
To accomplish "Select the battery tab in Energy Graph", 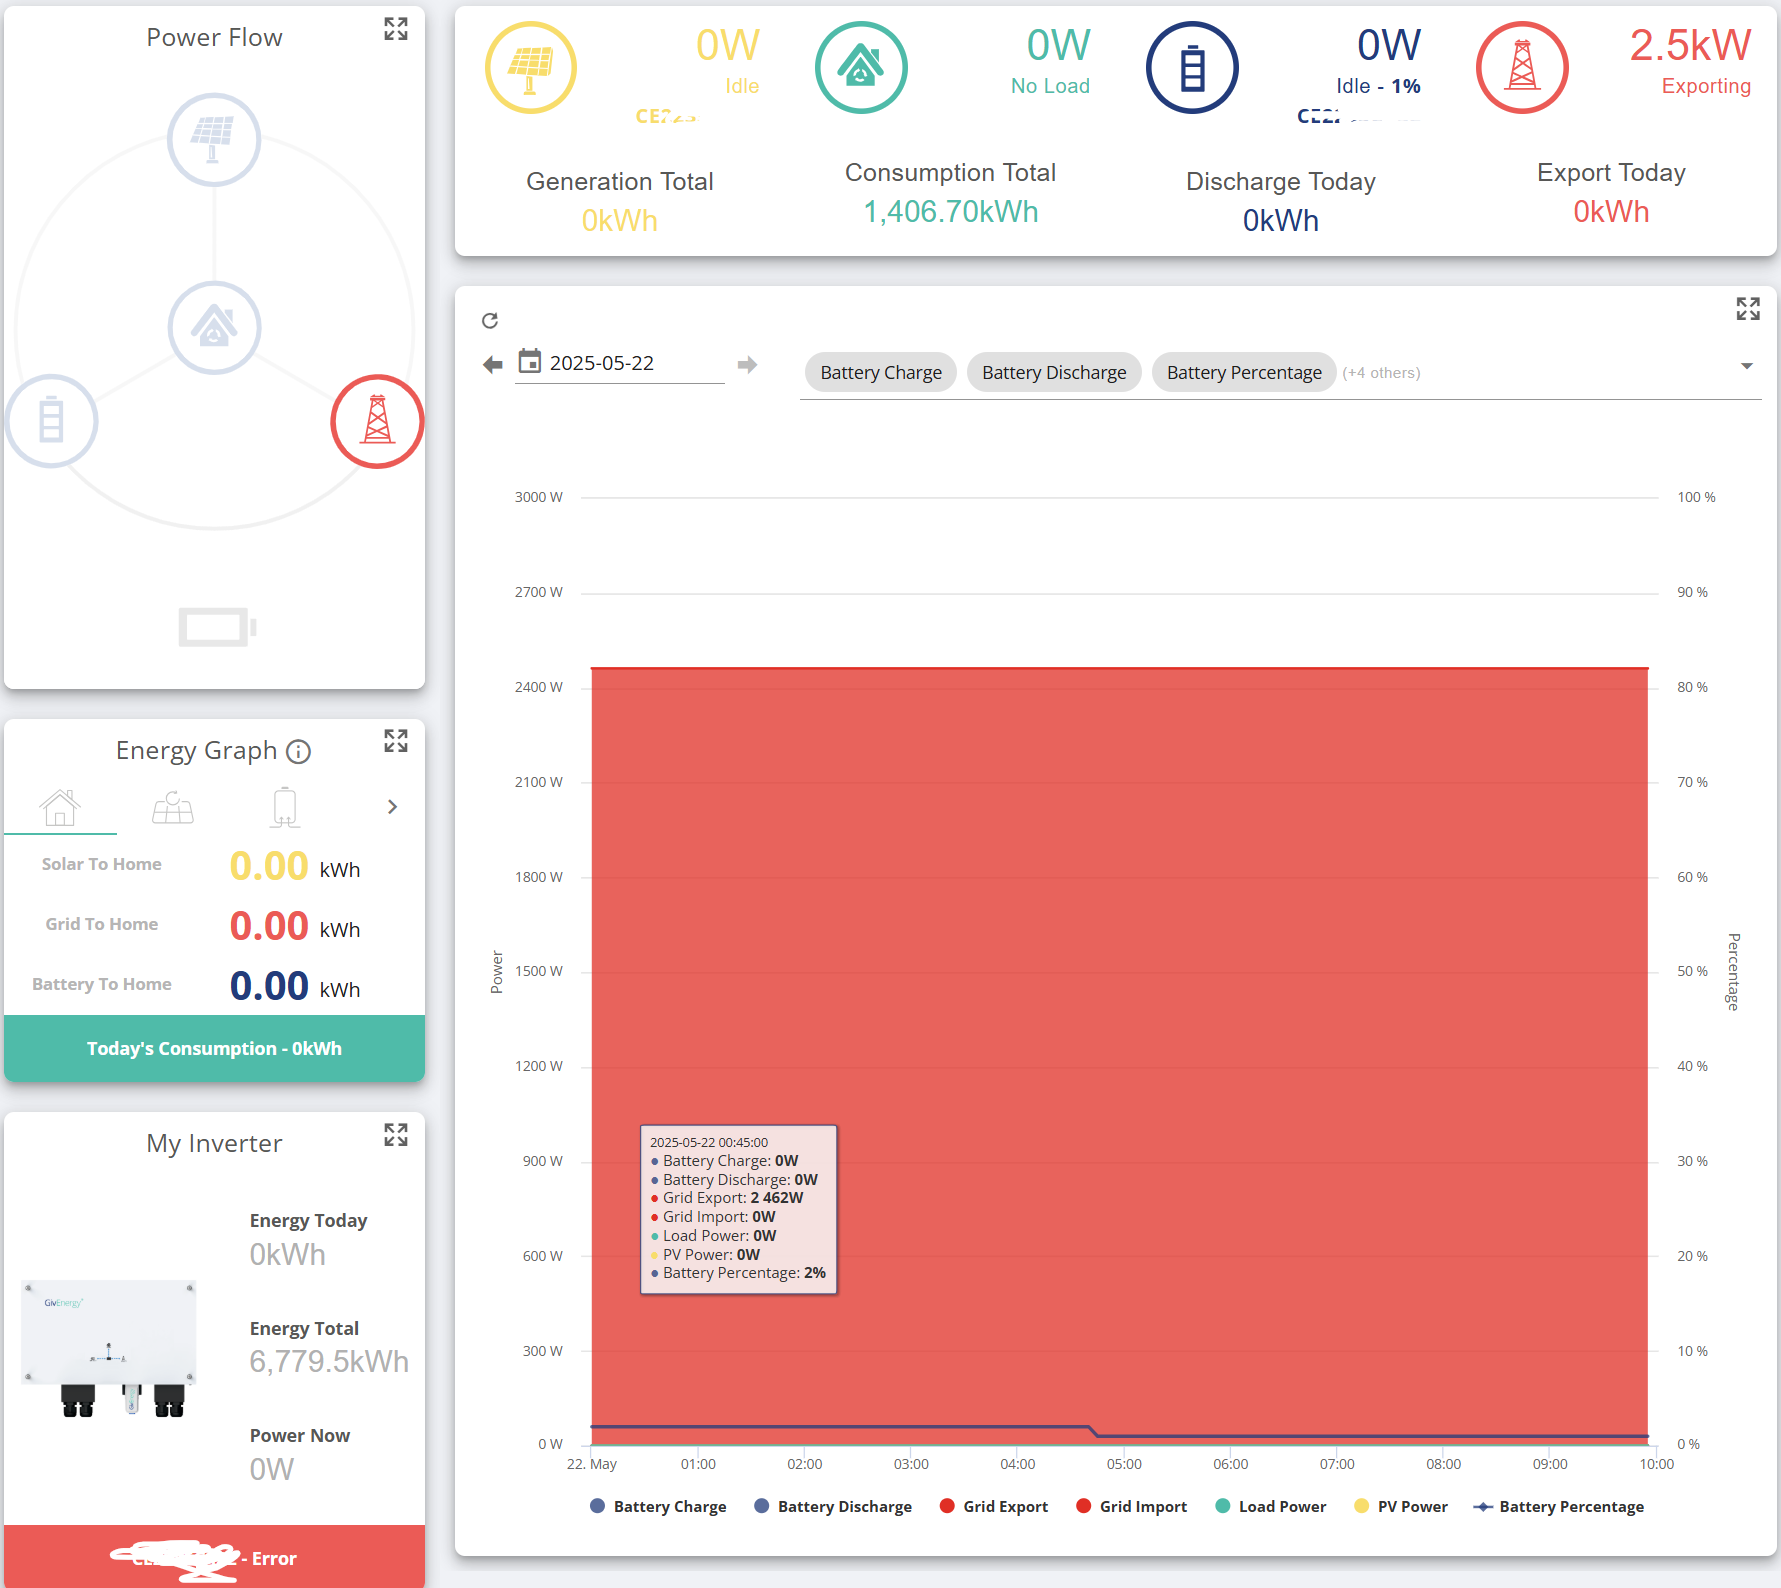I will pyautogui.click(x=285, y=808).
